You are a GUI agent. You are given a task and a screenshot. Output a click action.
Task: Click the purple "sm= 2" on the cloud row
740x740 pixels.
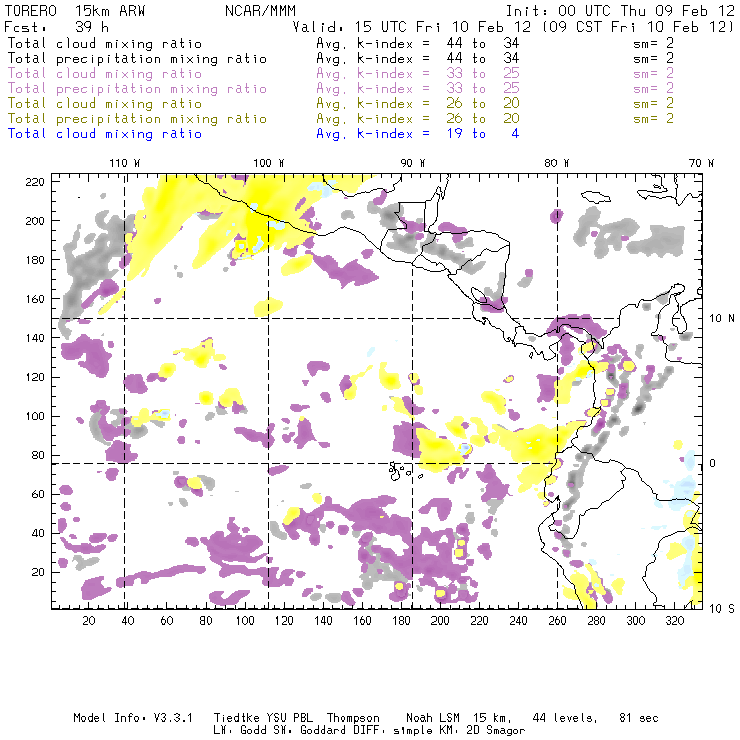(x=654, y=74)
